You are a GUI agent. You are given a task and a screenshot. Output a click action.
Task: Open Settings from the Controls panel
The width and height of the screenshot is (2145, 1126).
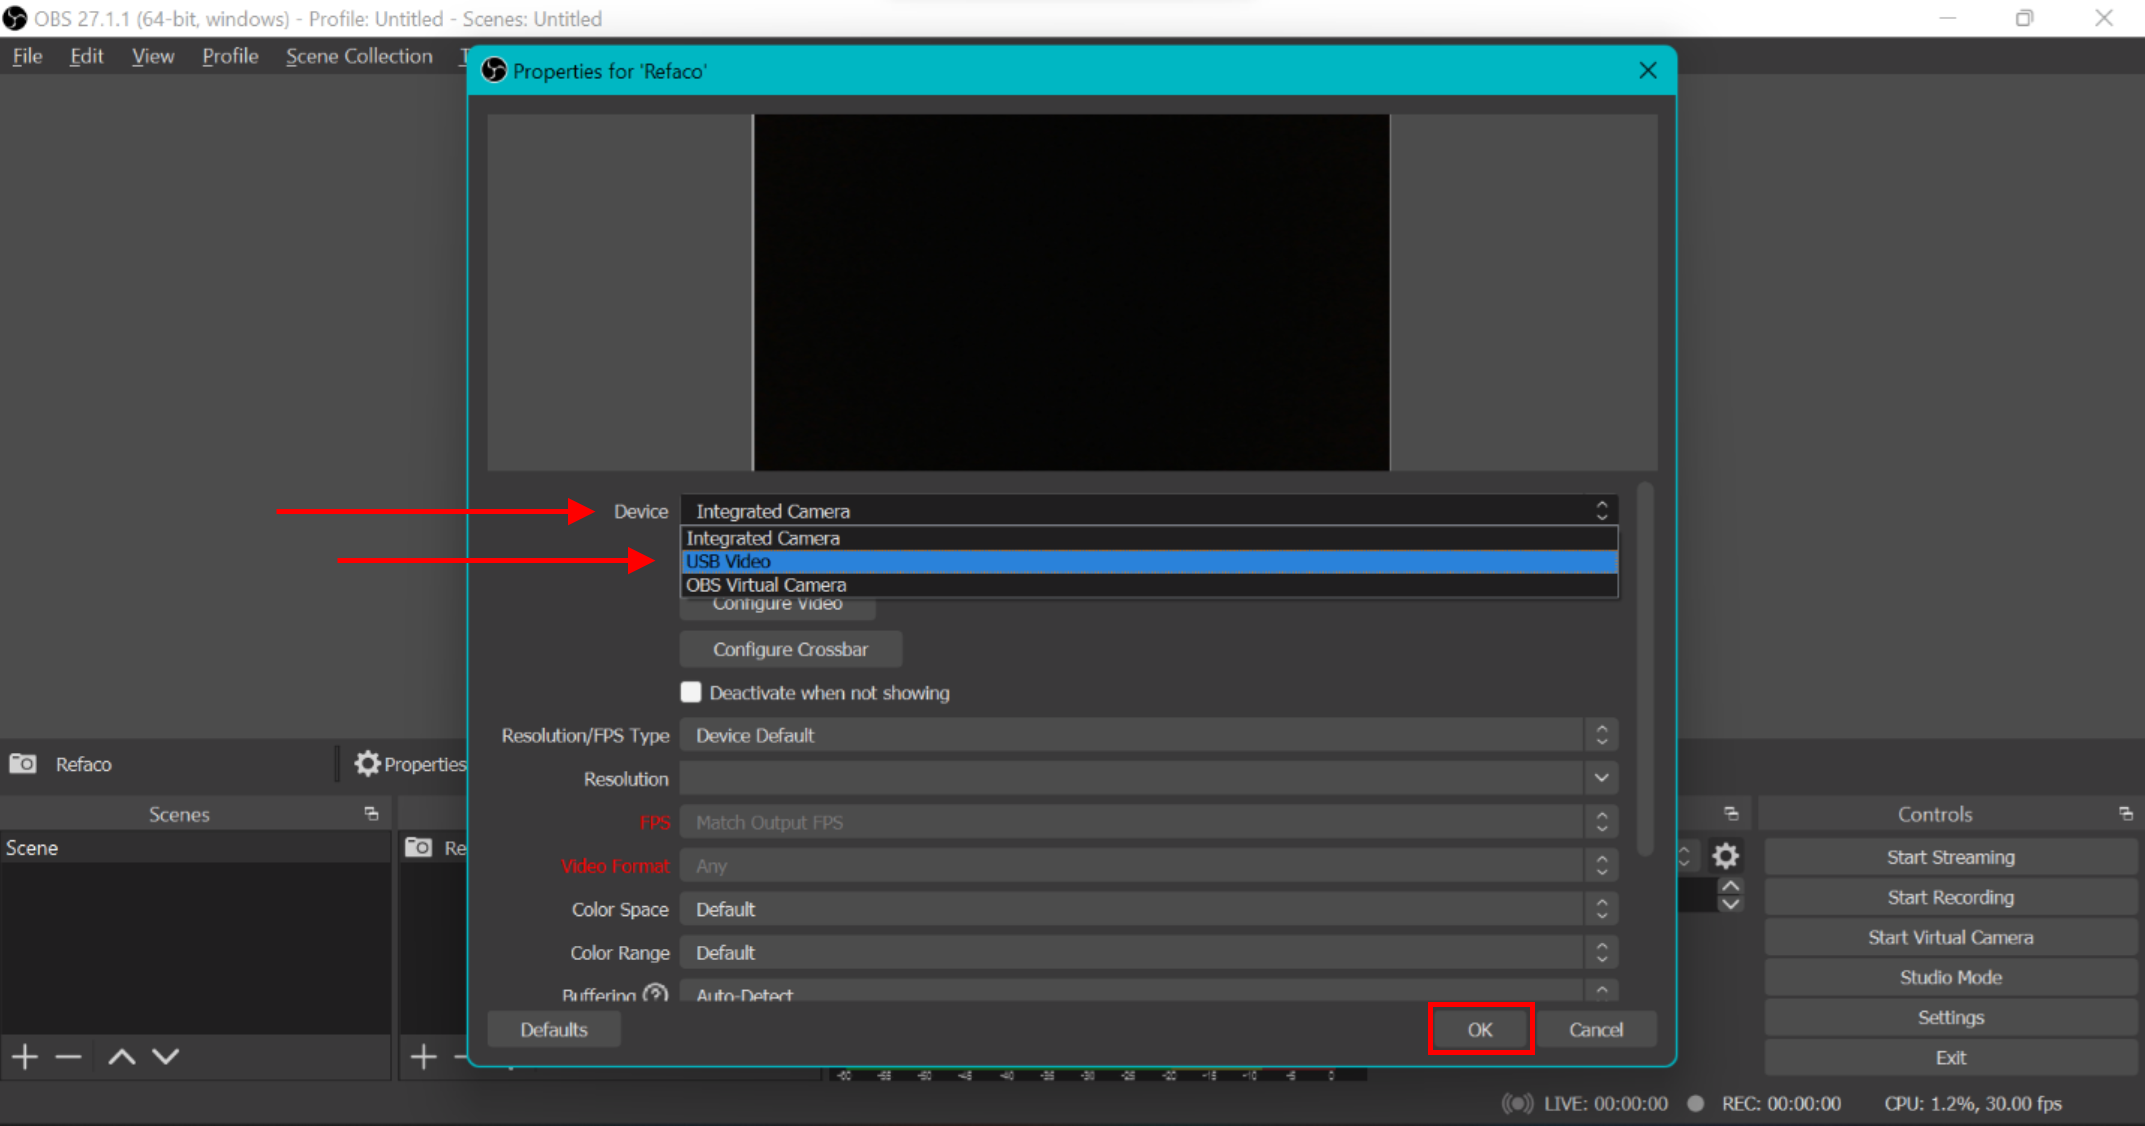tap(1950, 1017)
